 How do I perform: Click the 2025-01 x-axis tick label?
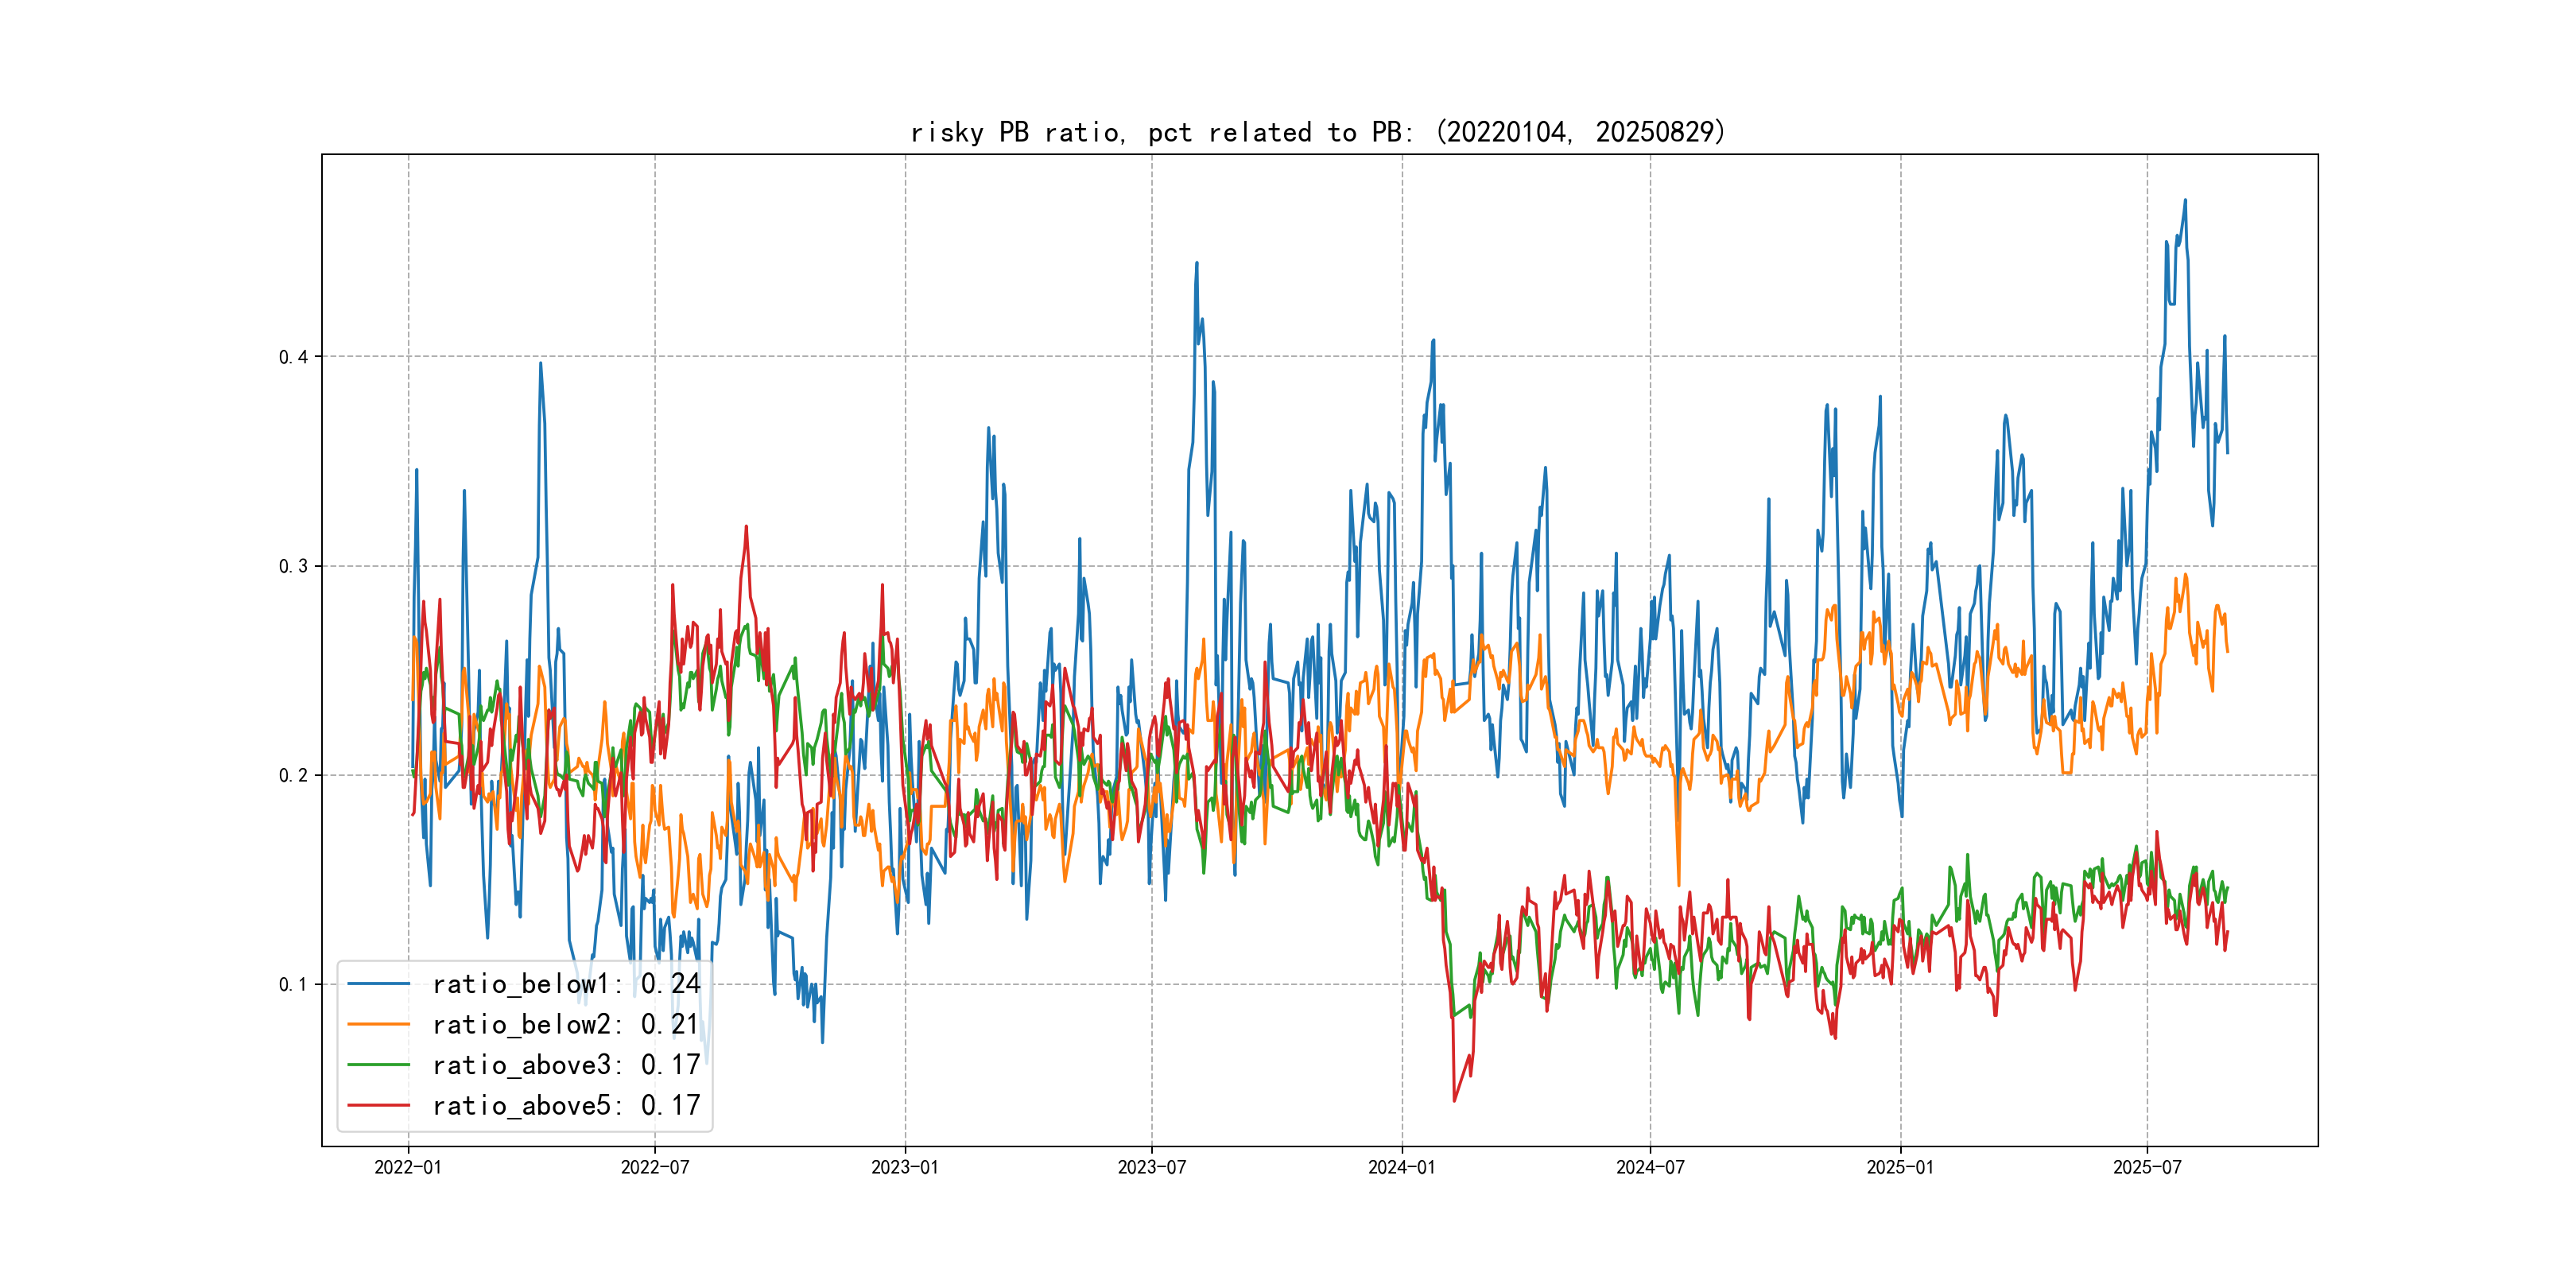pyautogui.click(x=1900, y=1167)
